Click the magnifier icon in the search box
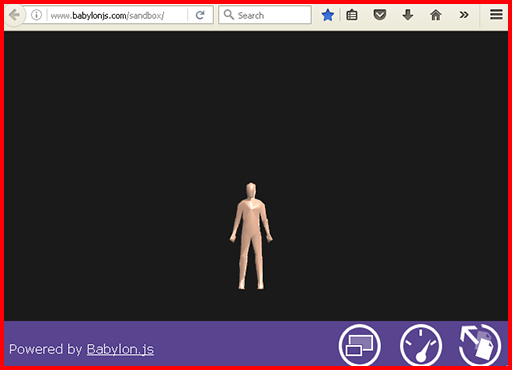Image resolution: width=512 pixels, height=370 pixels. tap(229, 15)
